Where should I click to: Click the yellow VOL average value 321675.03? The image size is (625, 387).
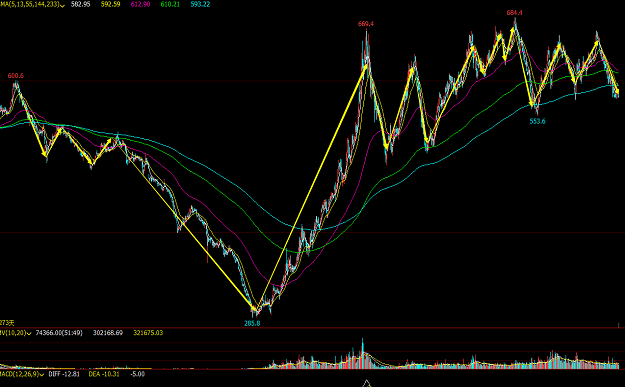pyautogui.click(x=148, y=332)
